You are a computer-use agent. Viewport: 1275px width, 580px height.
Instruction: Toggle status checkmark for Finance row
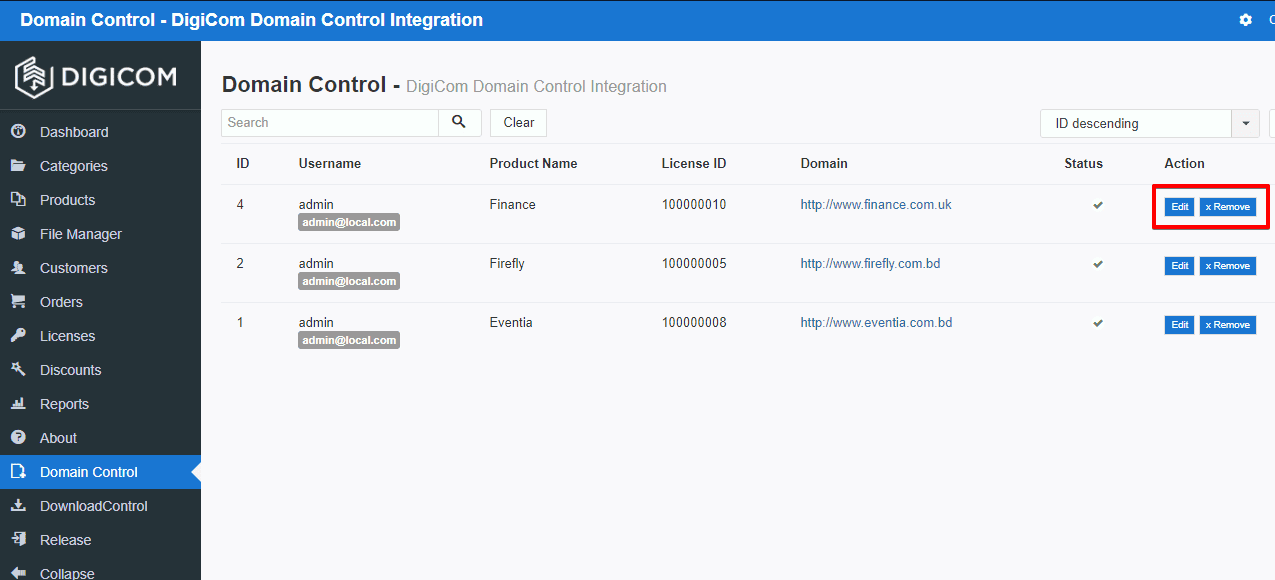click(1097, 204)
